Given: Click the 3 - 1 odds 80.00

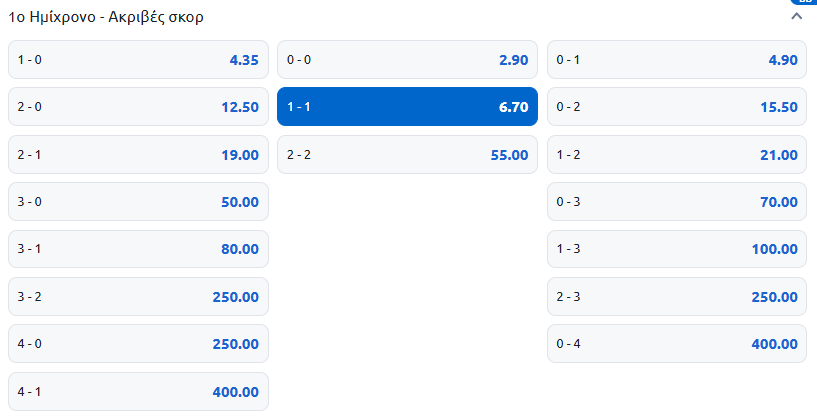Looking at the screenshot, I should coord(138,249).
